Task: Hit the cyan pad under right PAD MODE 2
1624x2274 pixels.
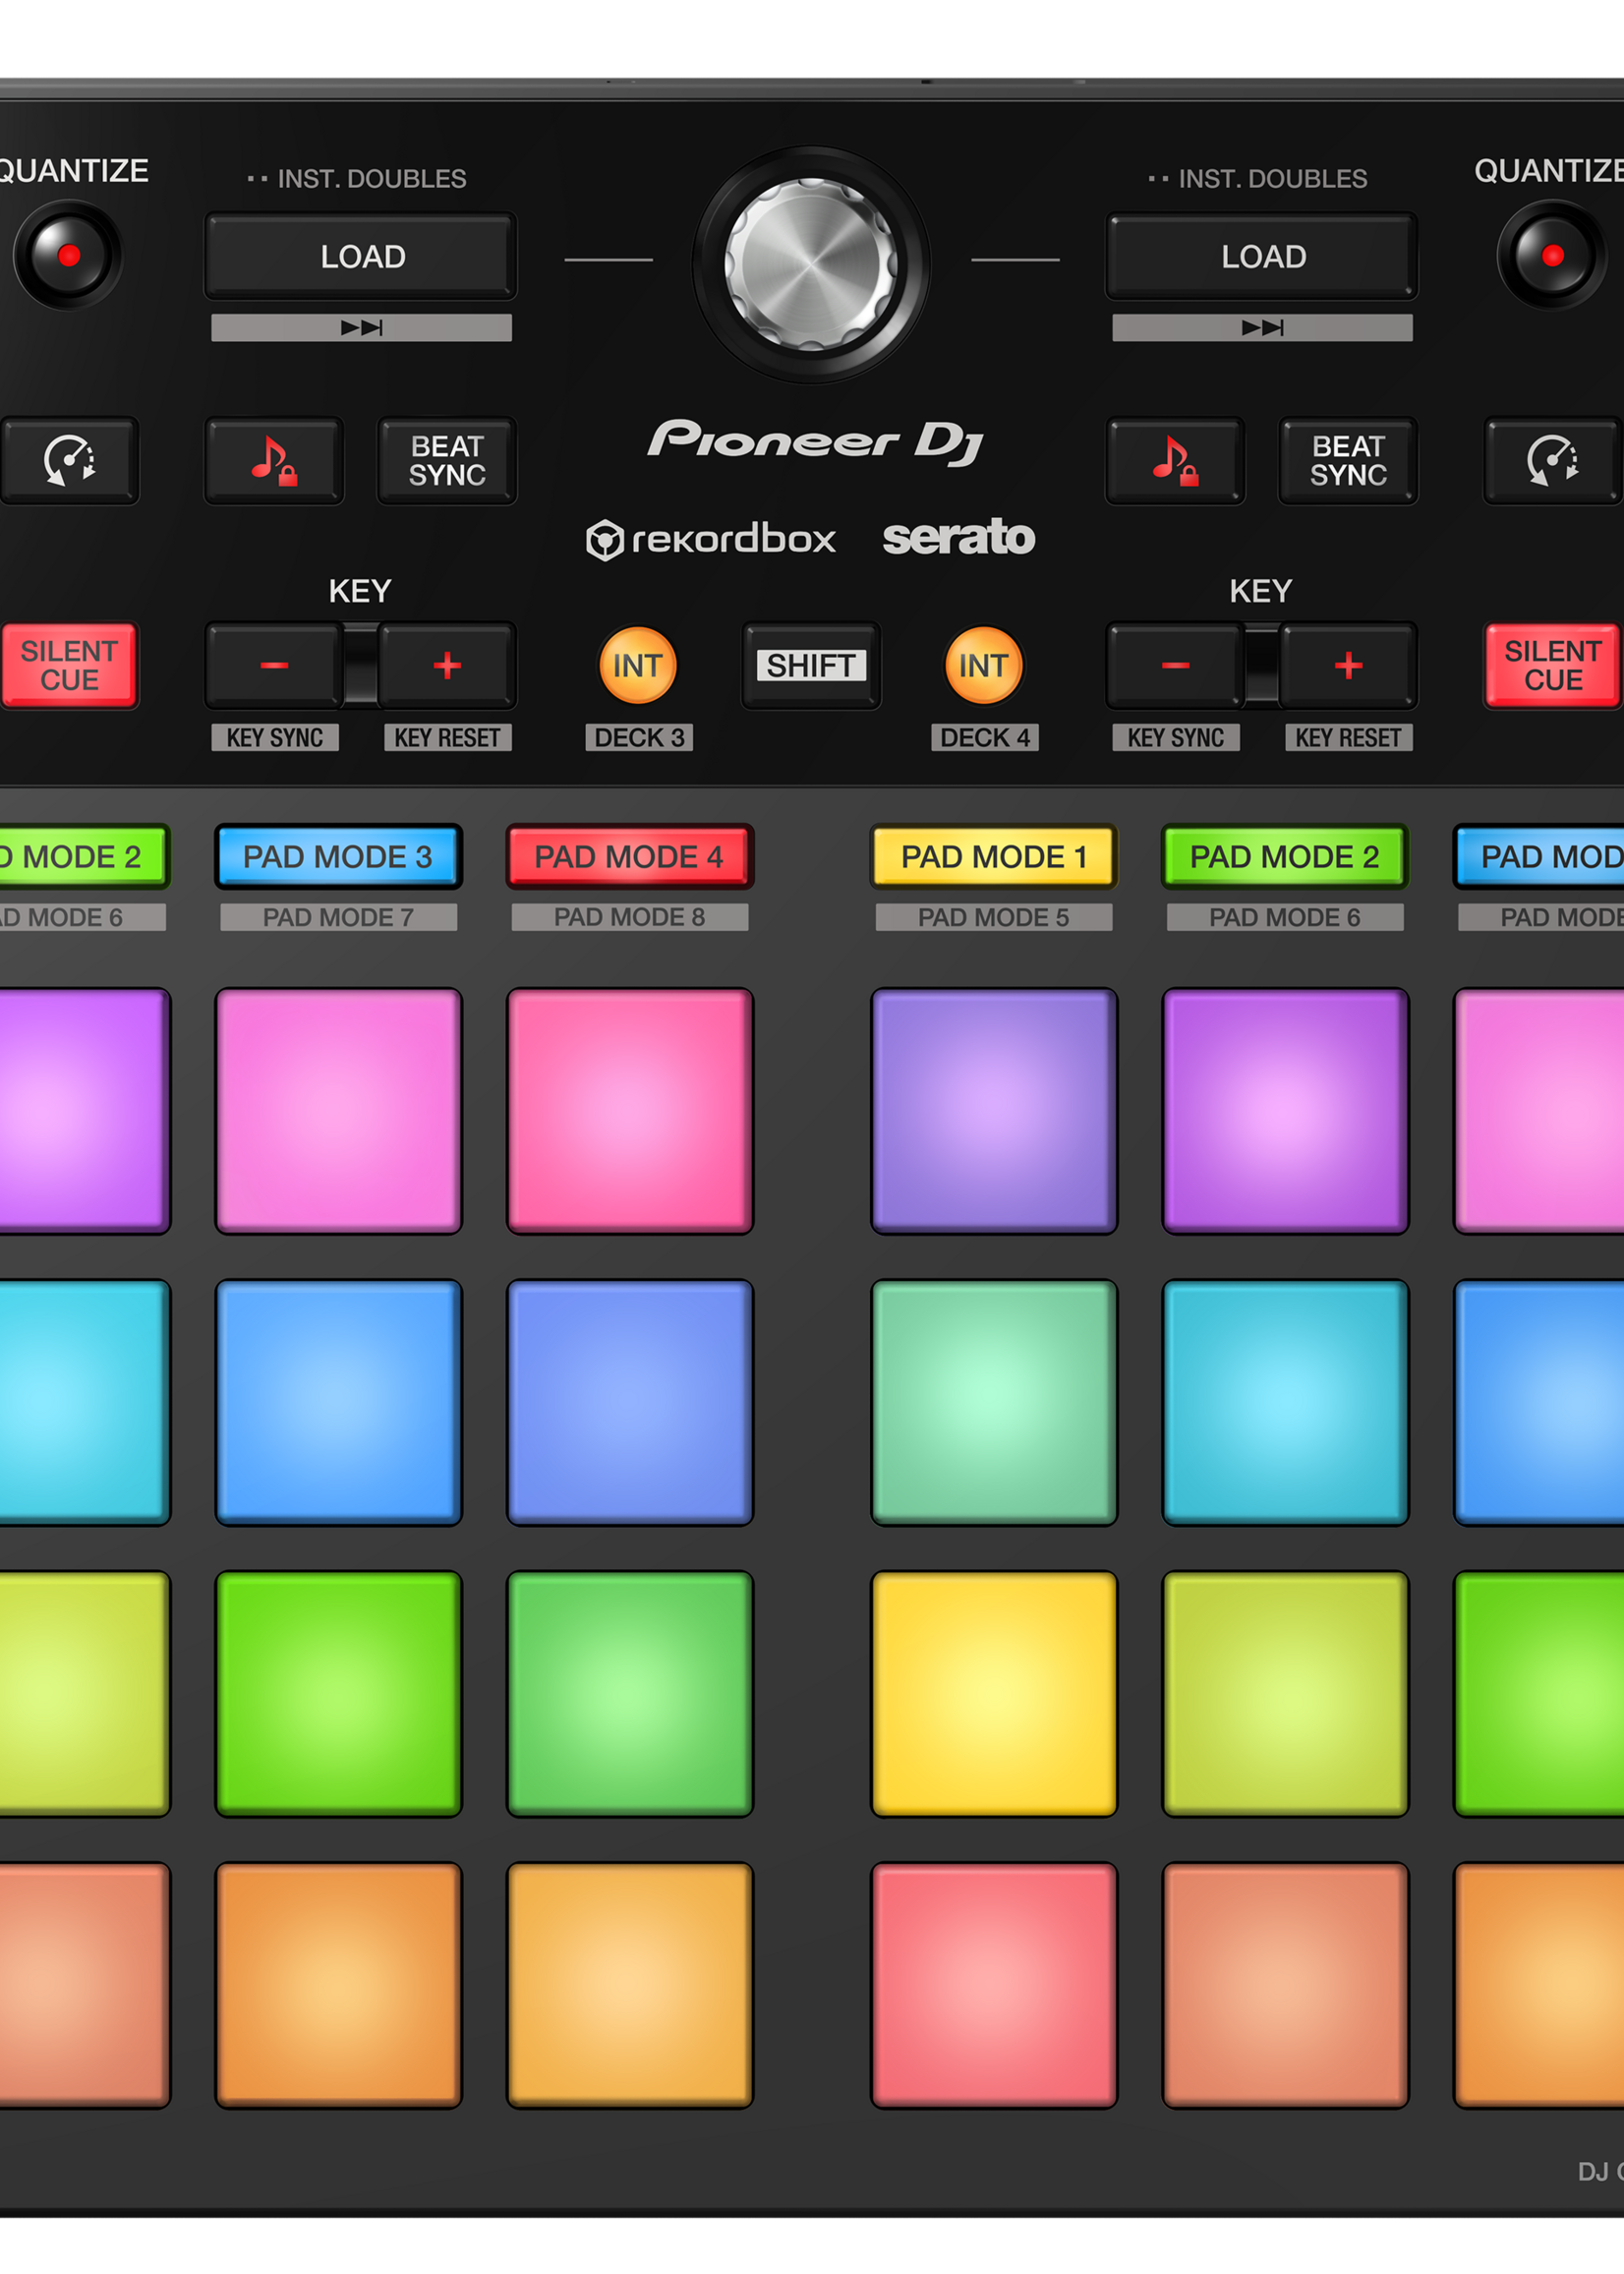Action: coord(1285,1402)
